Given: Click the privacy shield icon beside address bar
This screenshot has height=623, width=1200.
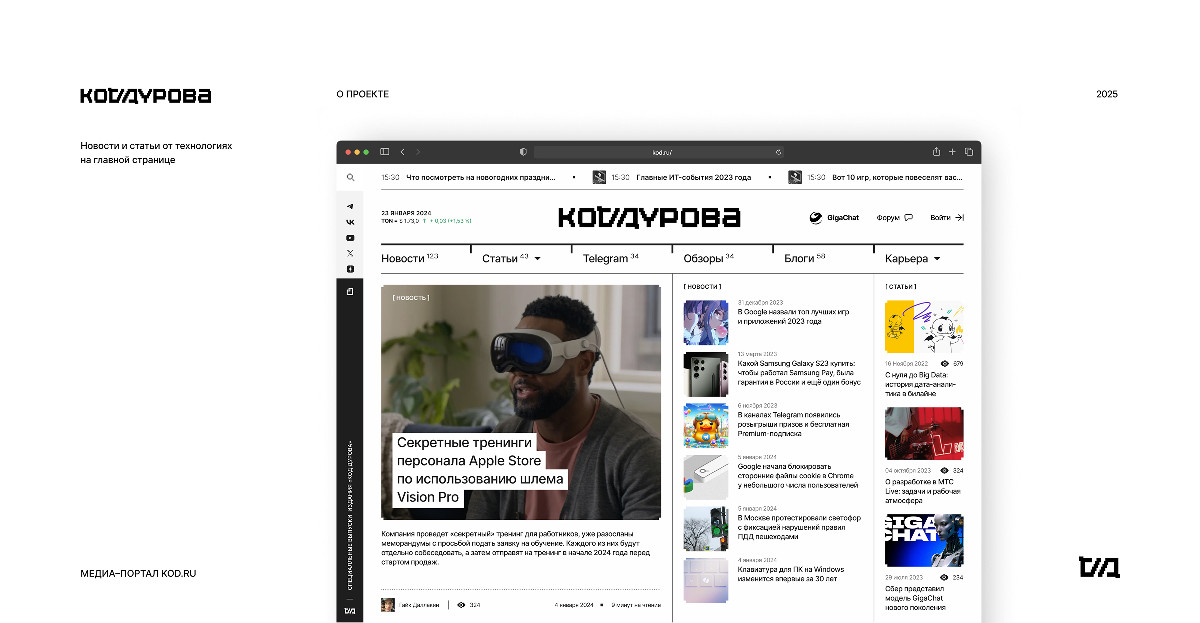Looking at the screenshot, I should (x=523, y=152).
